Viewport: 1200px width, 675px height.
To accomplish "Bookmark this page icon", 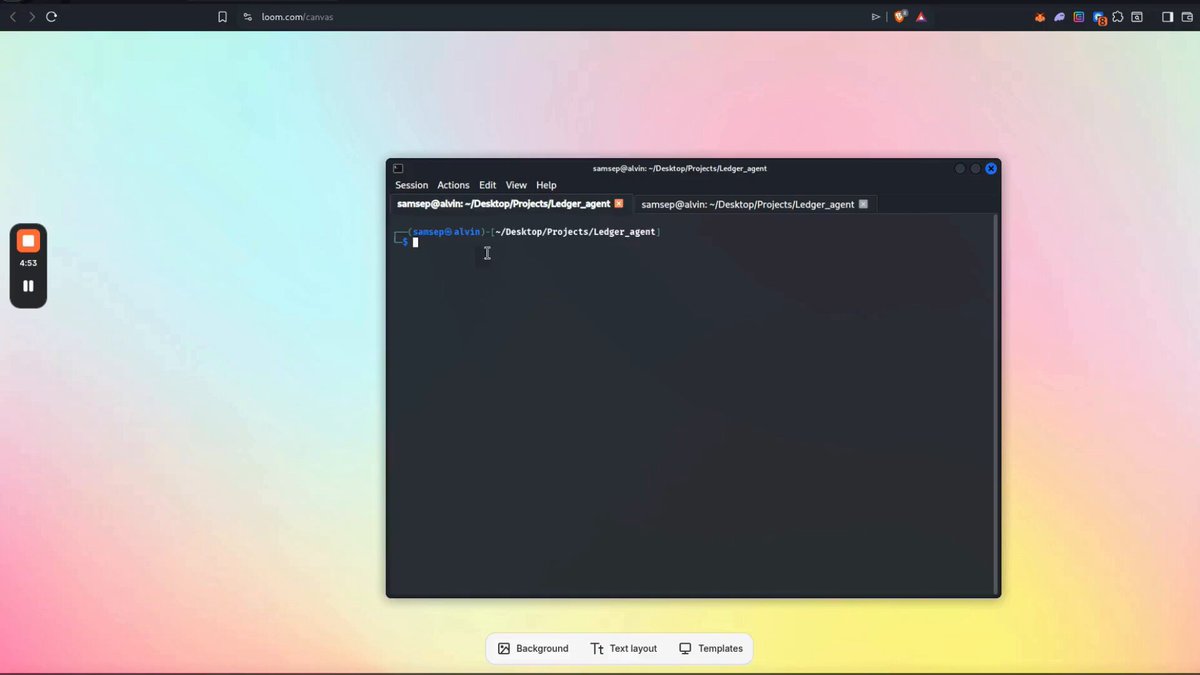I will coord(223,17).
